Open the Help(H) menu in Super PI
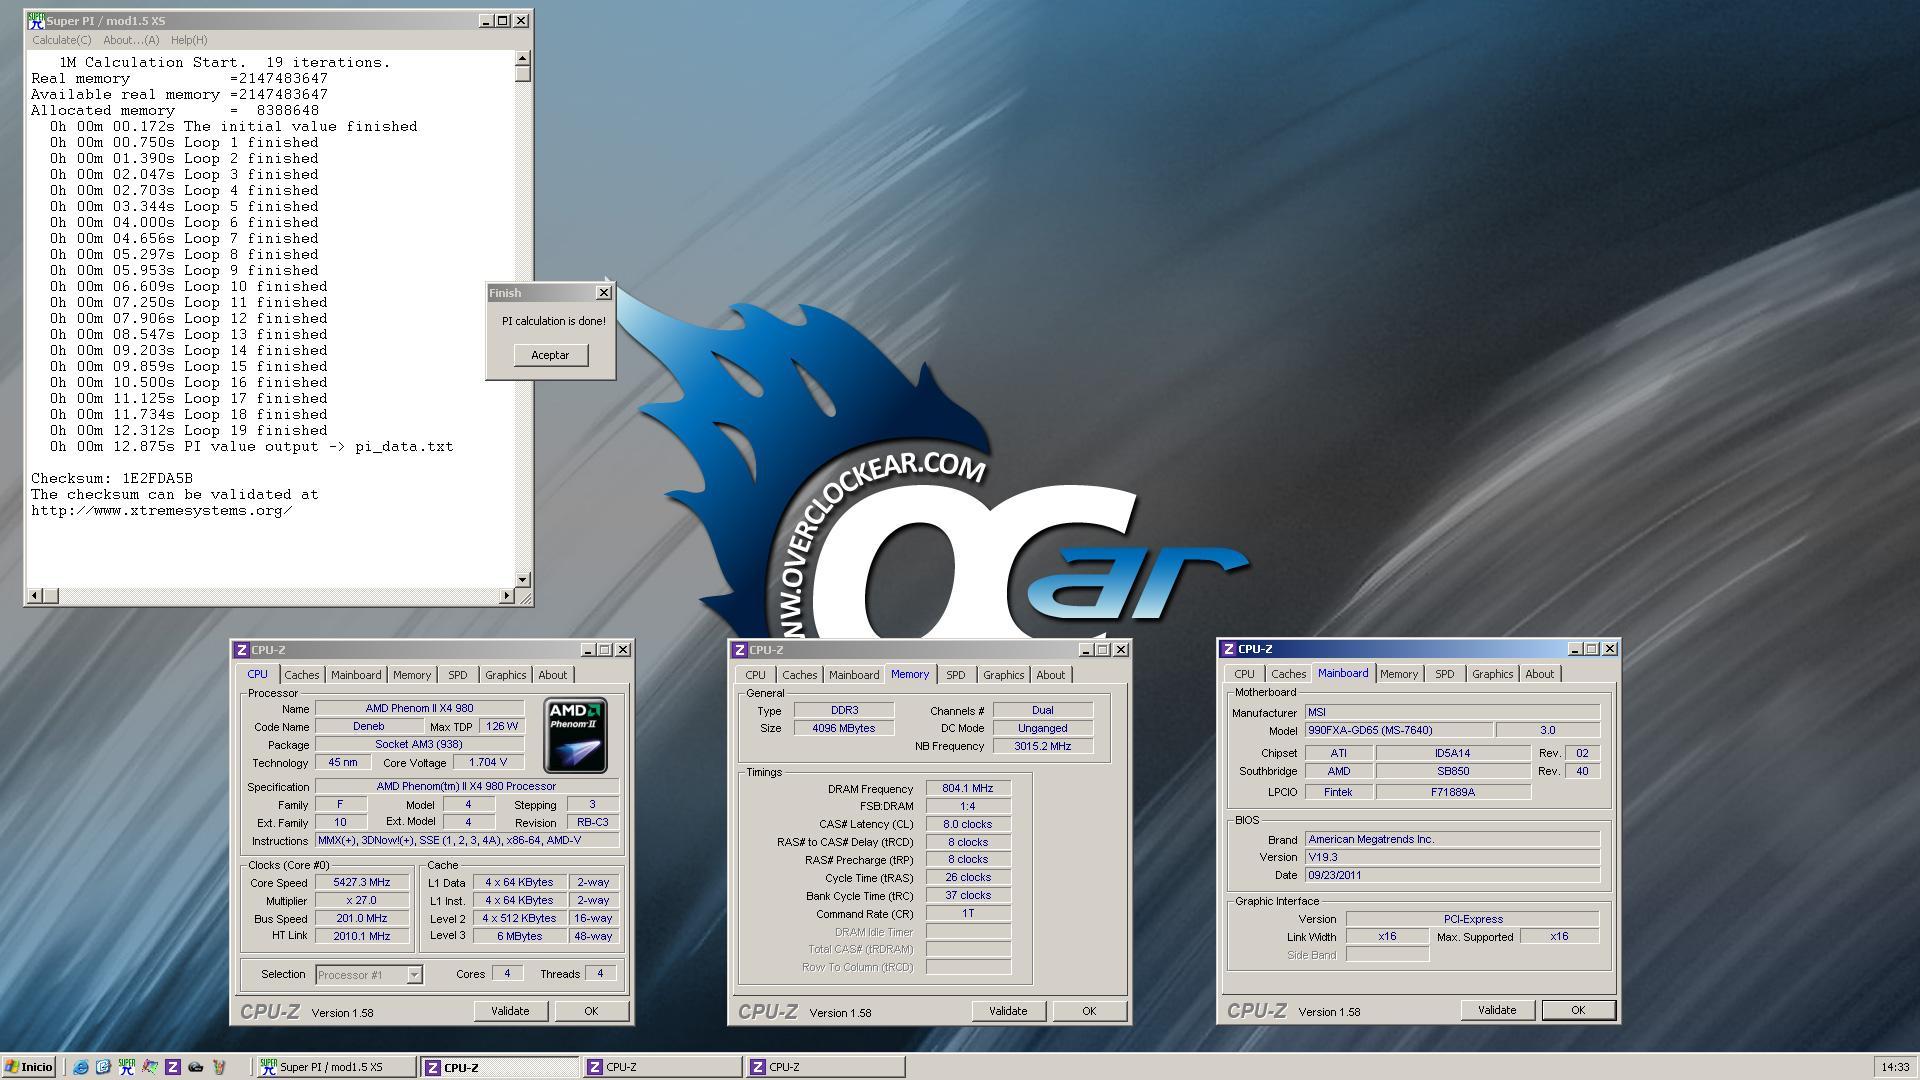The height and width of the screenshot is (1080, 1920). [x=189, y=40]
